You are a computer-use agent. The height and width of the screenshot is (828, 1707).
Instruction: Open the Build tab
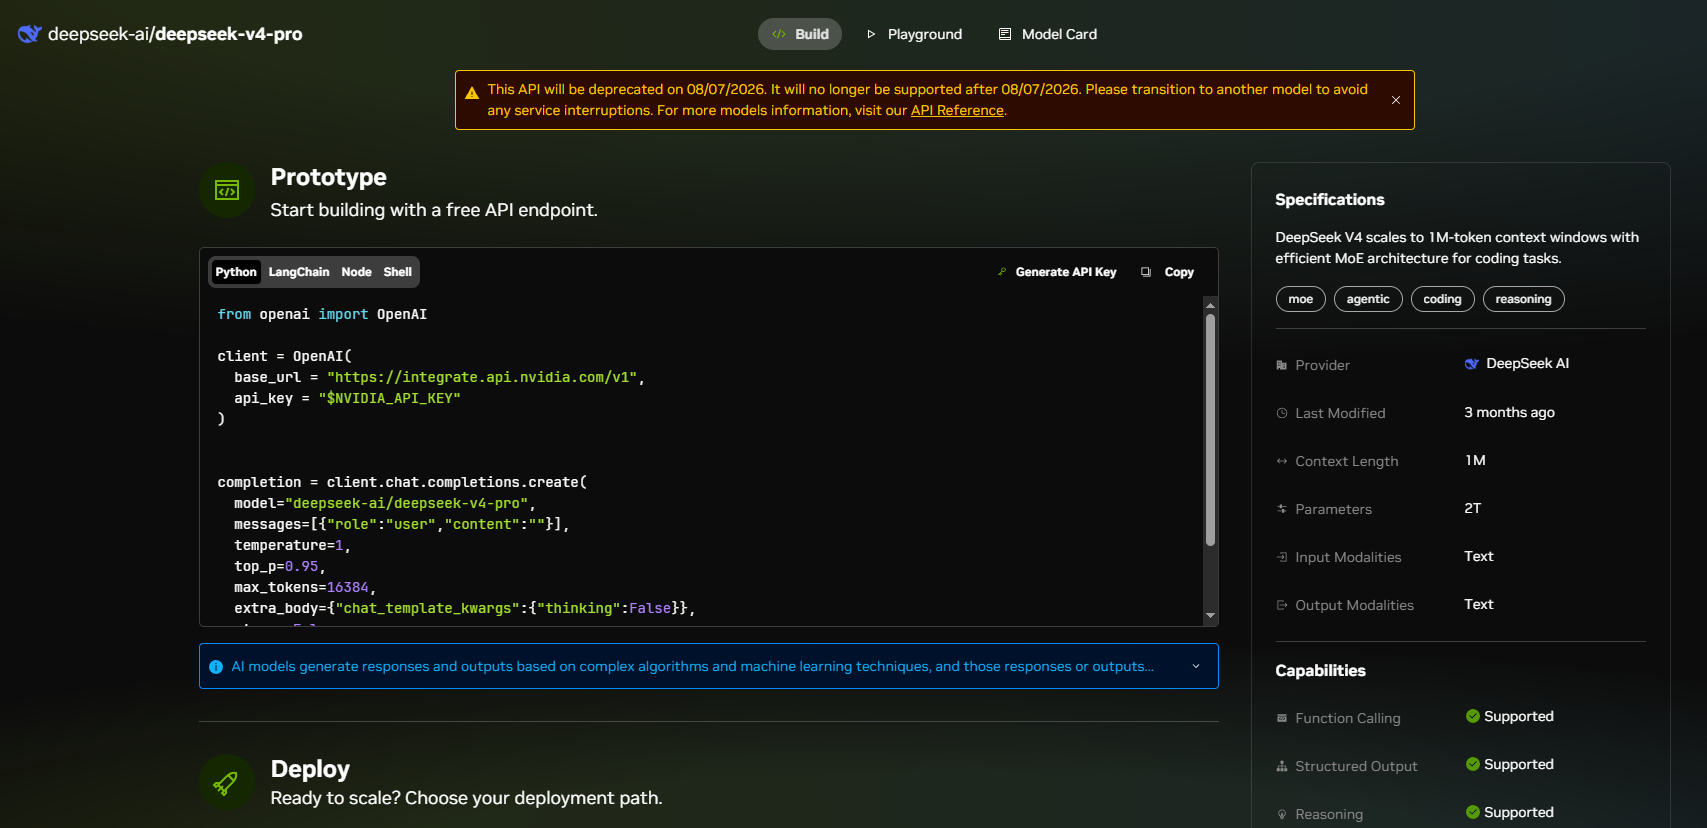[800, 34]
